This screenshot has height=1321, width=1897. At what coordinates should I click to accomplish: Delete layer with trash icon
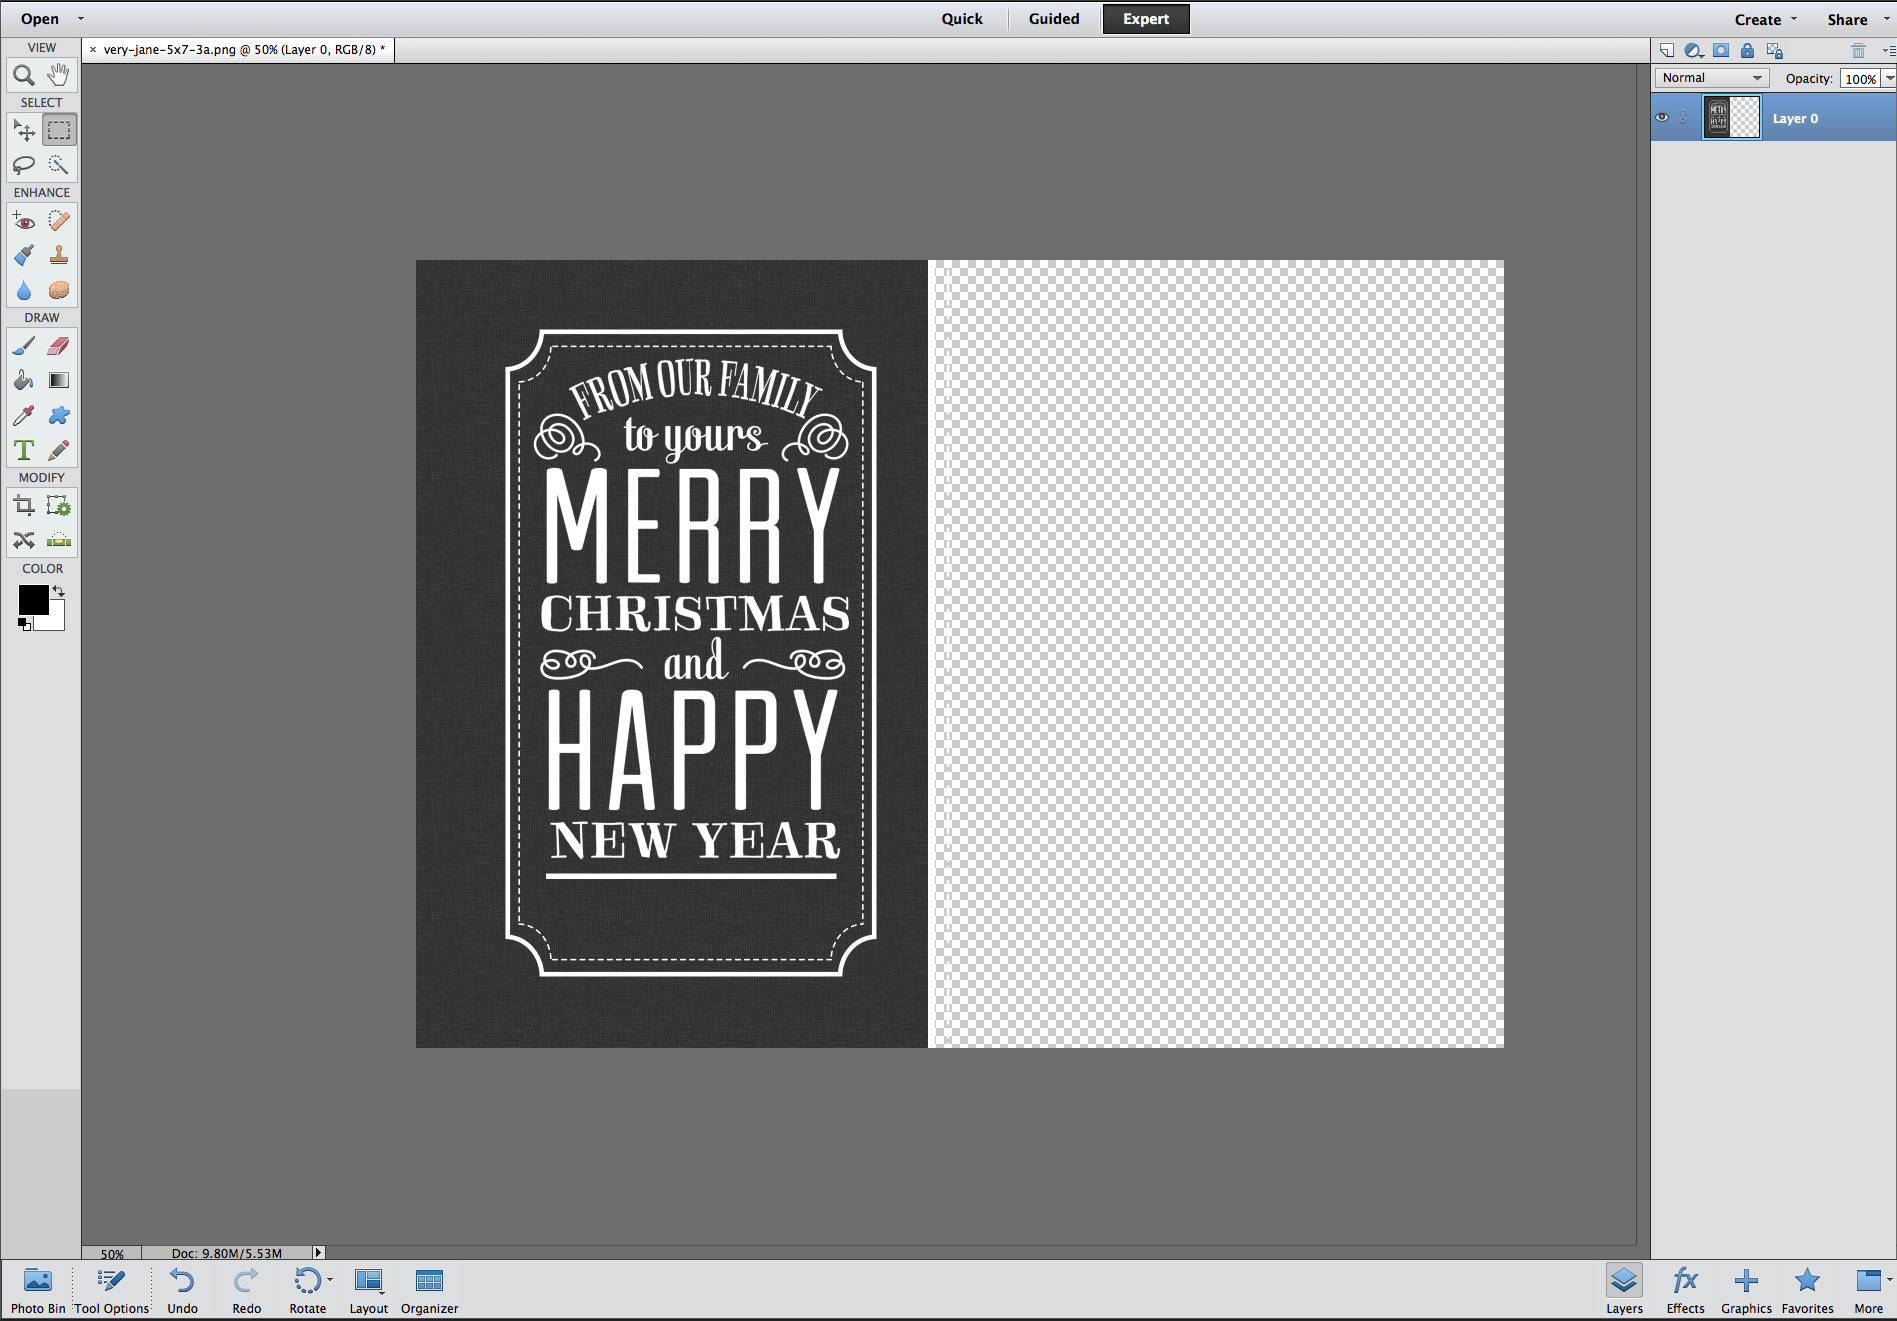(x=1858, y=50)
